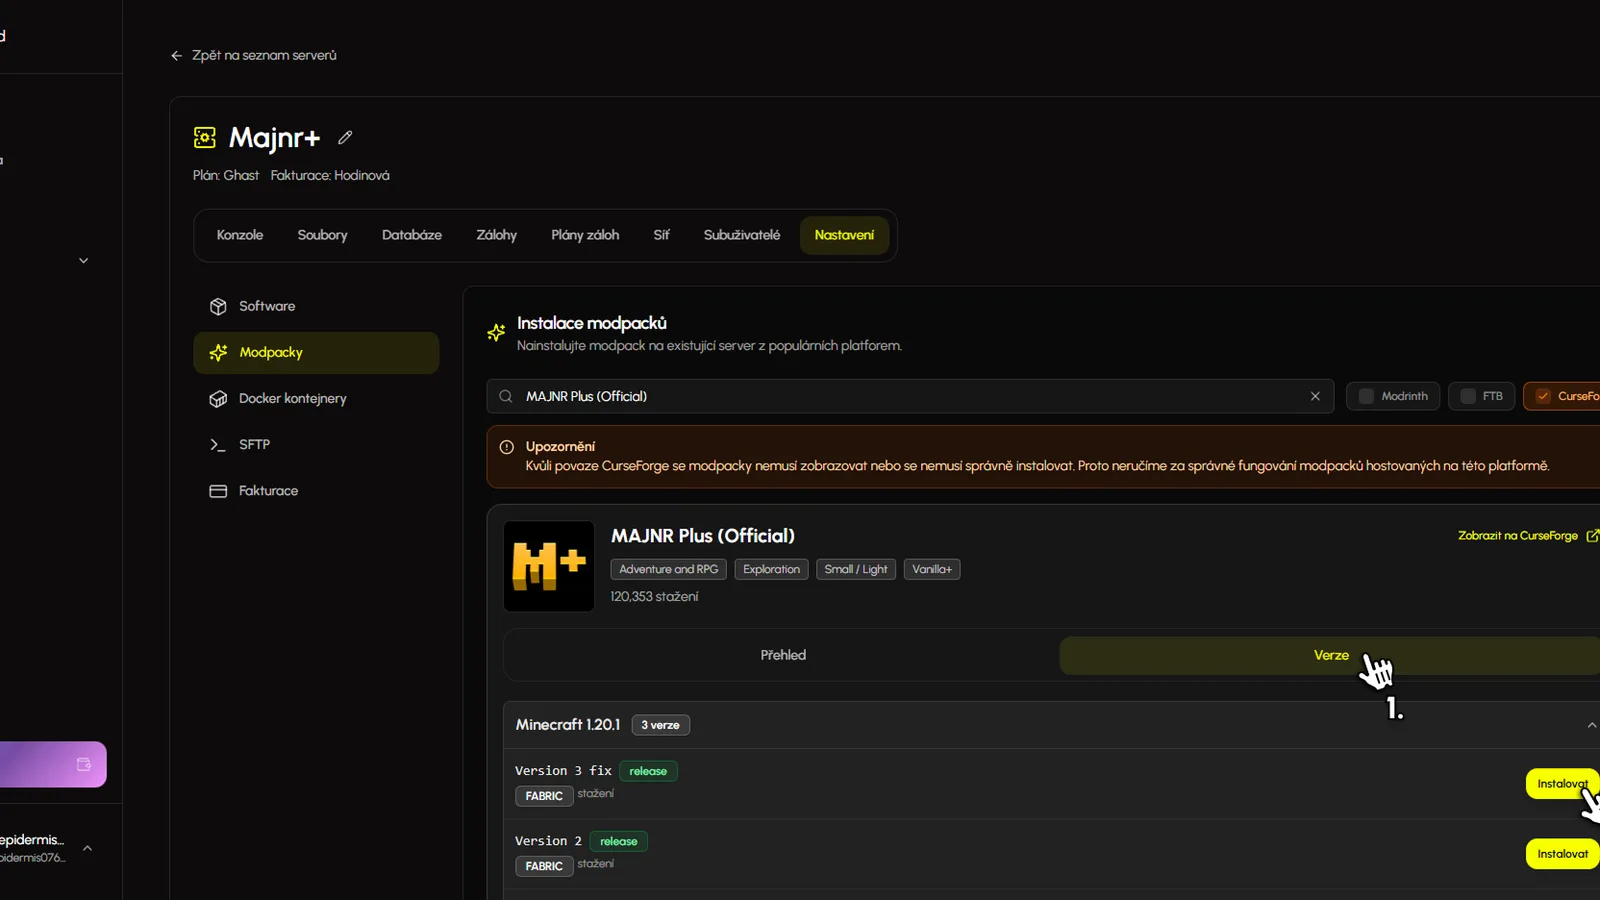
Task: Disable the CurseForge platform checkbox
Action: pos(1545,396)
